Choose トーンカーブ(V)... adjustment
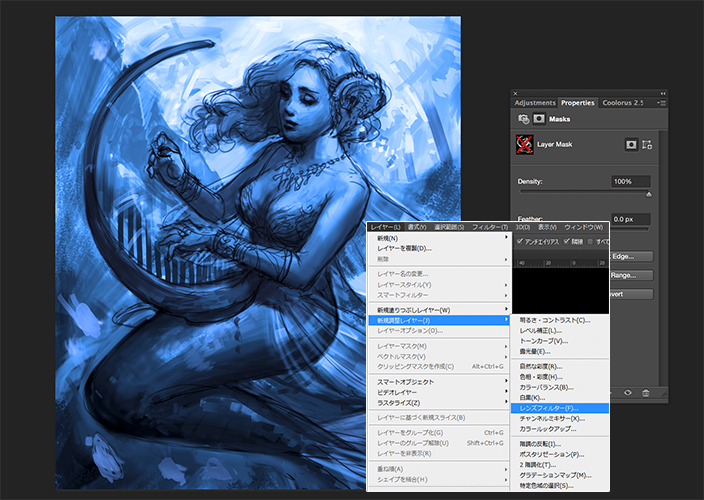704x500 pixels. 560,341
